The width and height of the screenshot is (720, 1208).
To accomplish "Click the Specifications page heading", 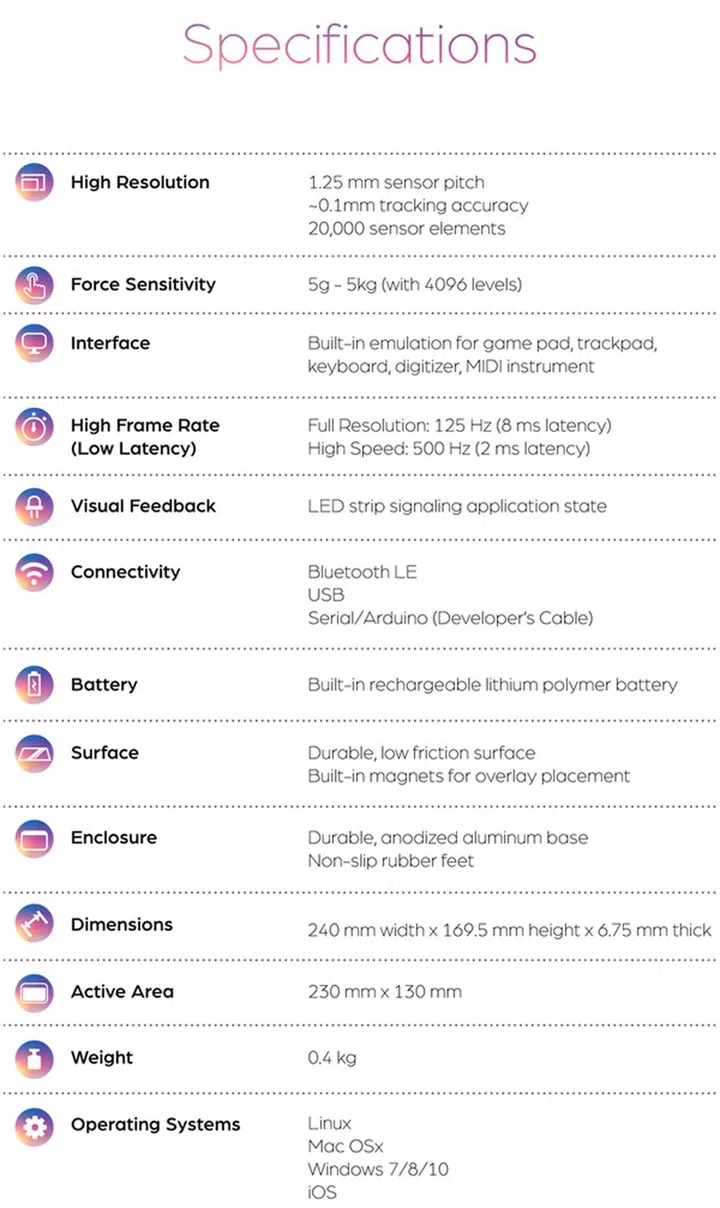I will pos(360,45).
